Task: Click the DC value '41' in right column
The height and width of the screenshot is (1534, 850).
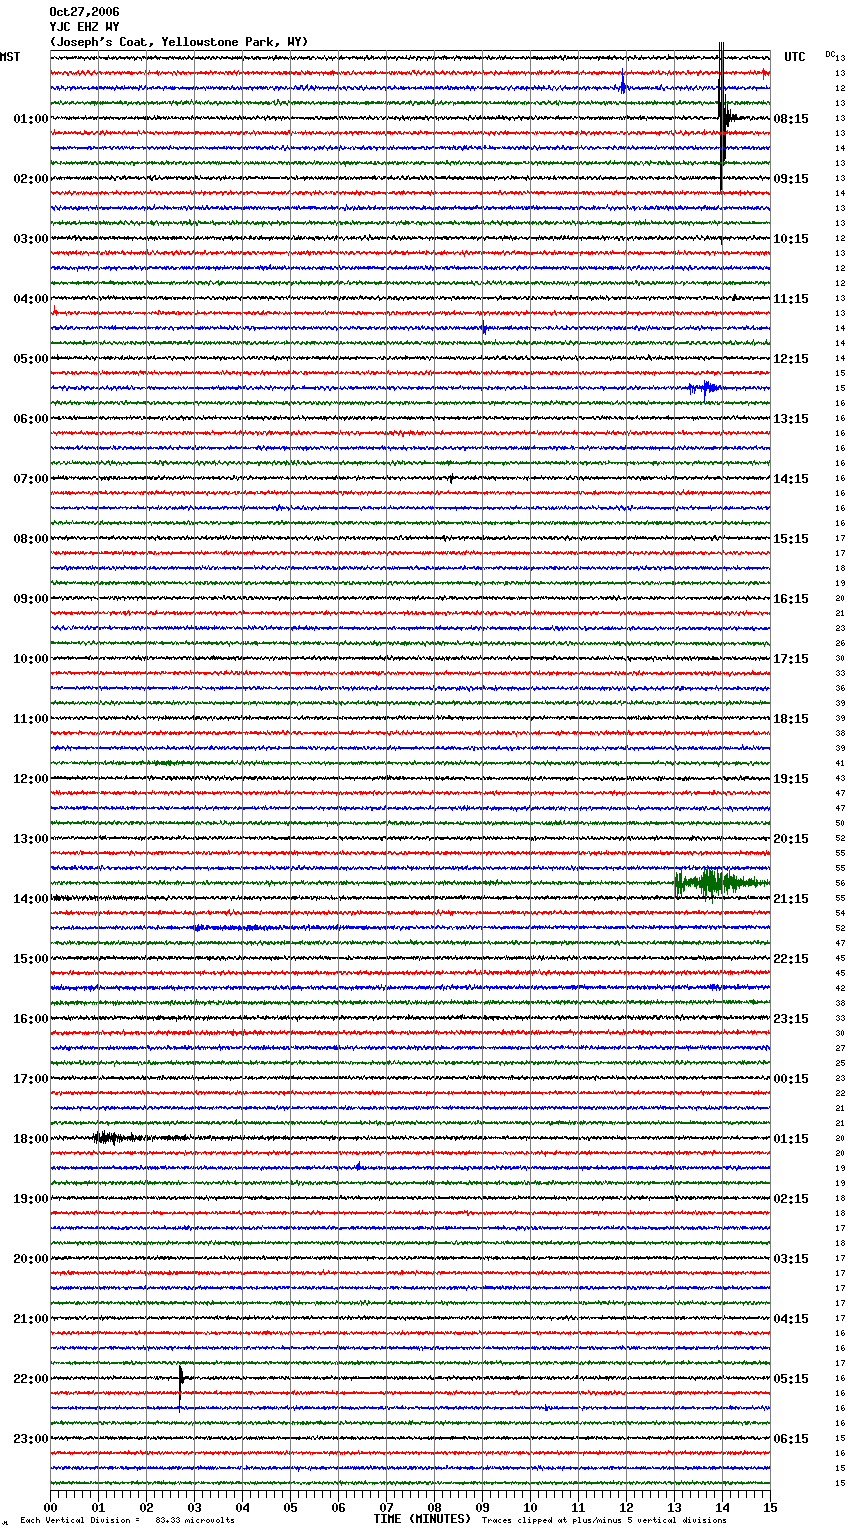Action: point(840,764)
